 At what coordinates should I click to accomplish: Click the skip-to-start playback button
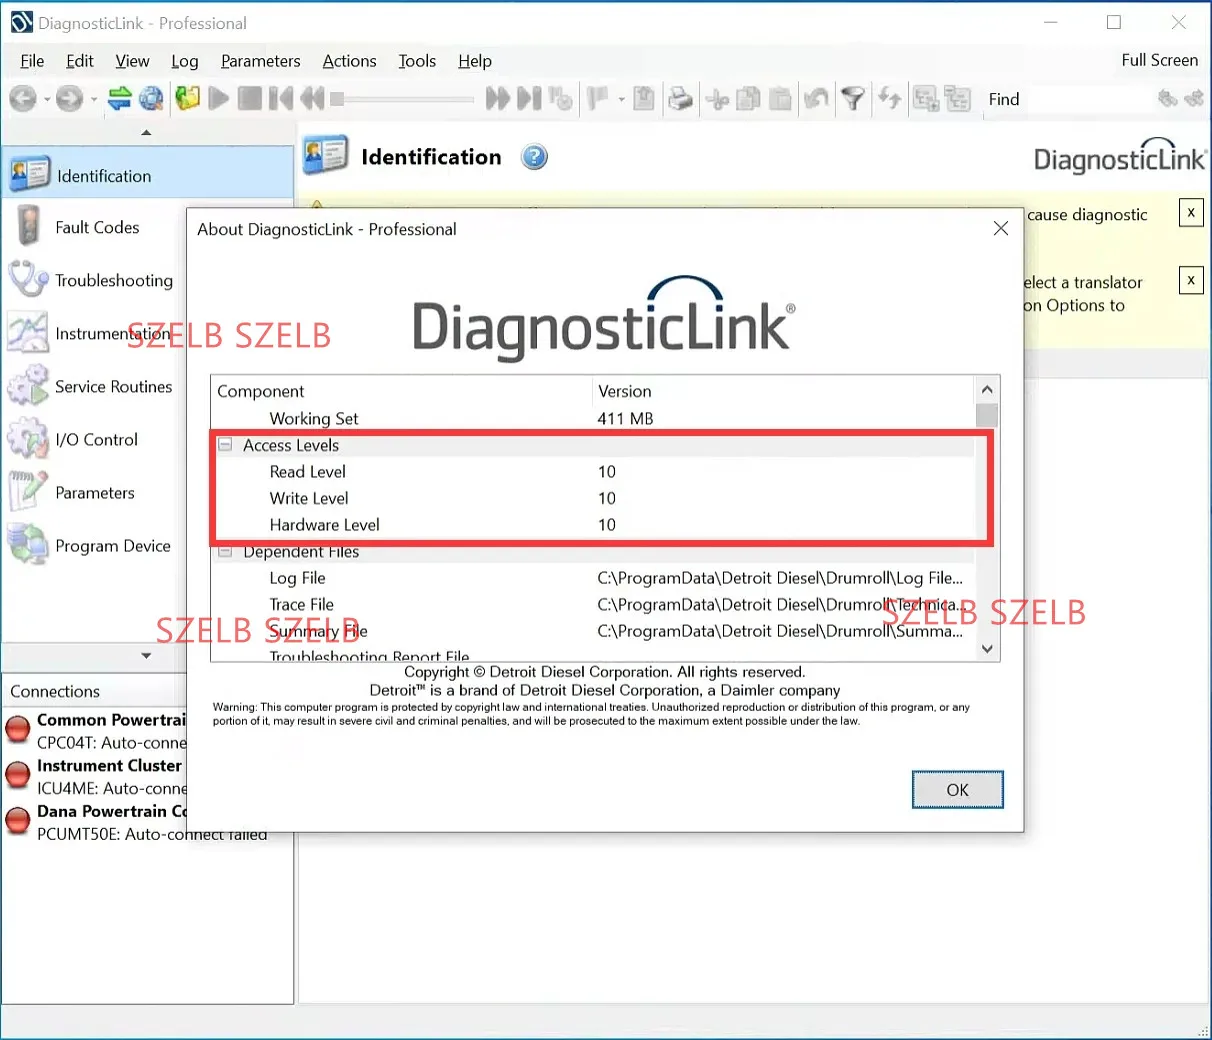pos(281,98)
